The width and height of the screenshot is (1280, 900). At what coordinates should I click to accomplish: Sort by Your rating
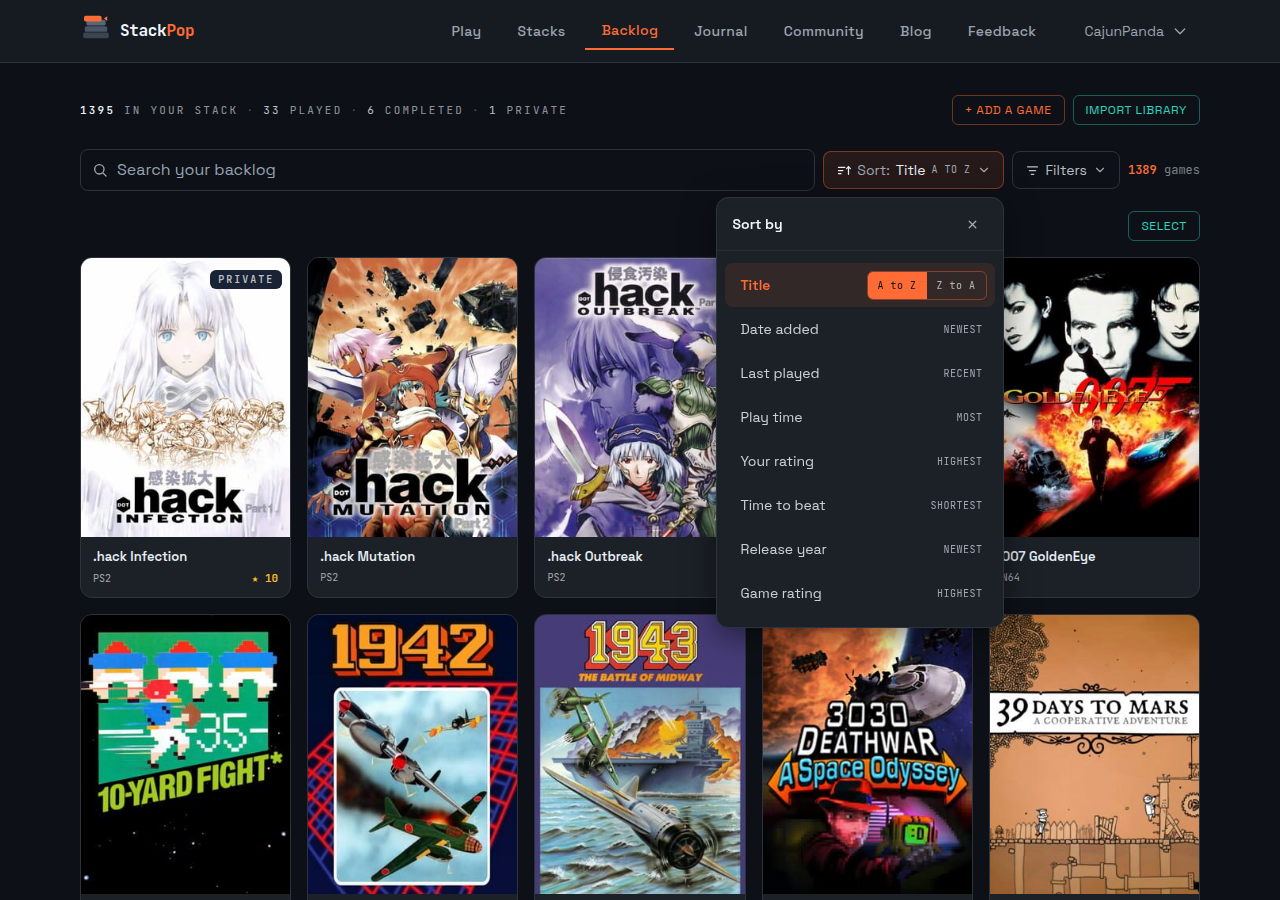click(860, 462)
